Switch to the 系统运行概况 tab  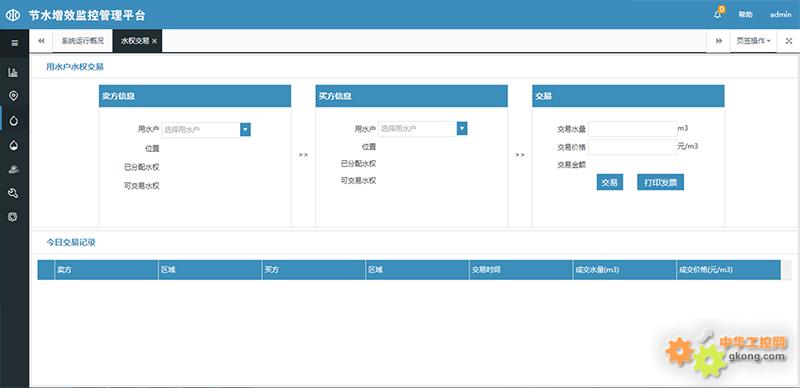[83, 41]
